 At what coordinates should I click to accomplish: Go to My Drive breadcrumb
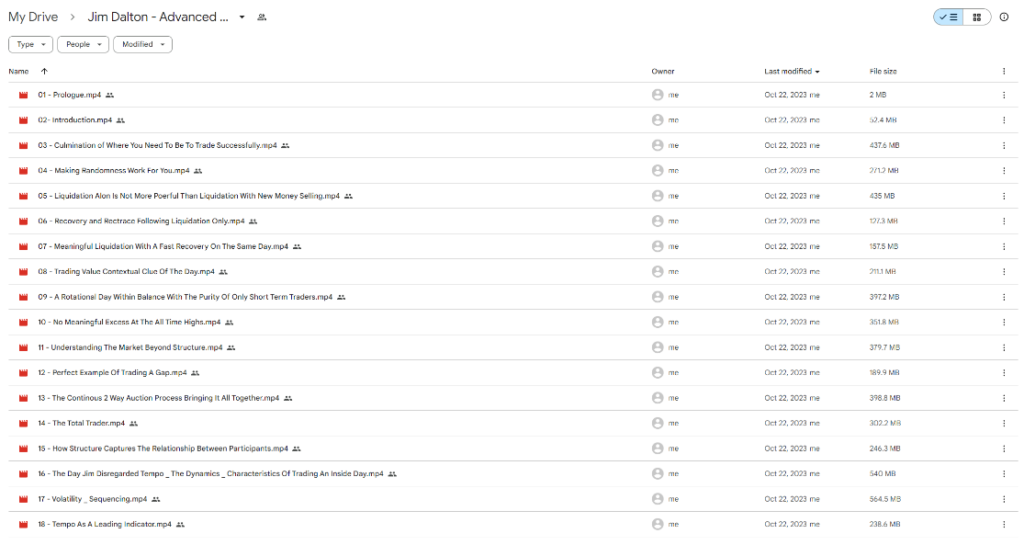coord(33,17)
